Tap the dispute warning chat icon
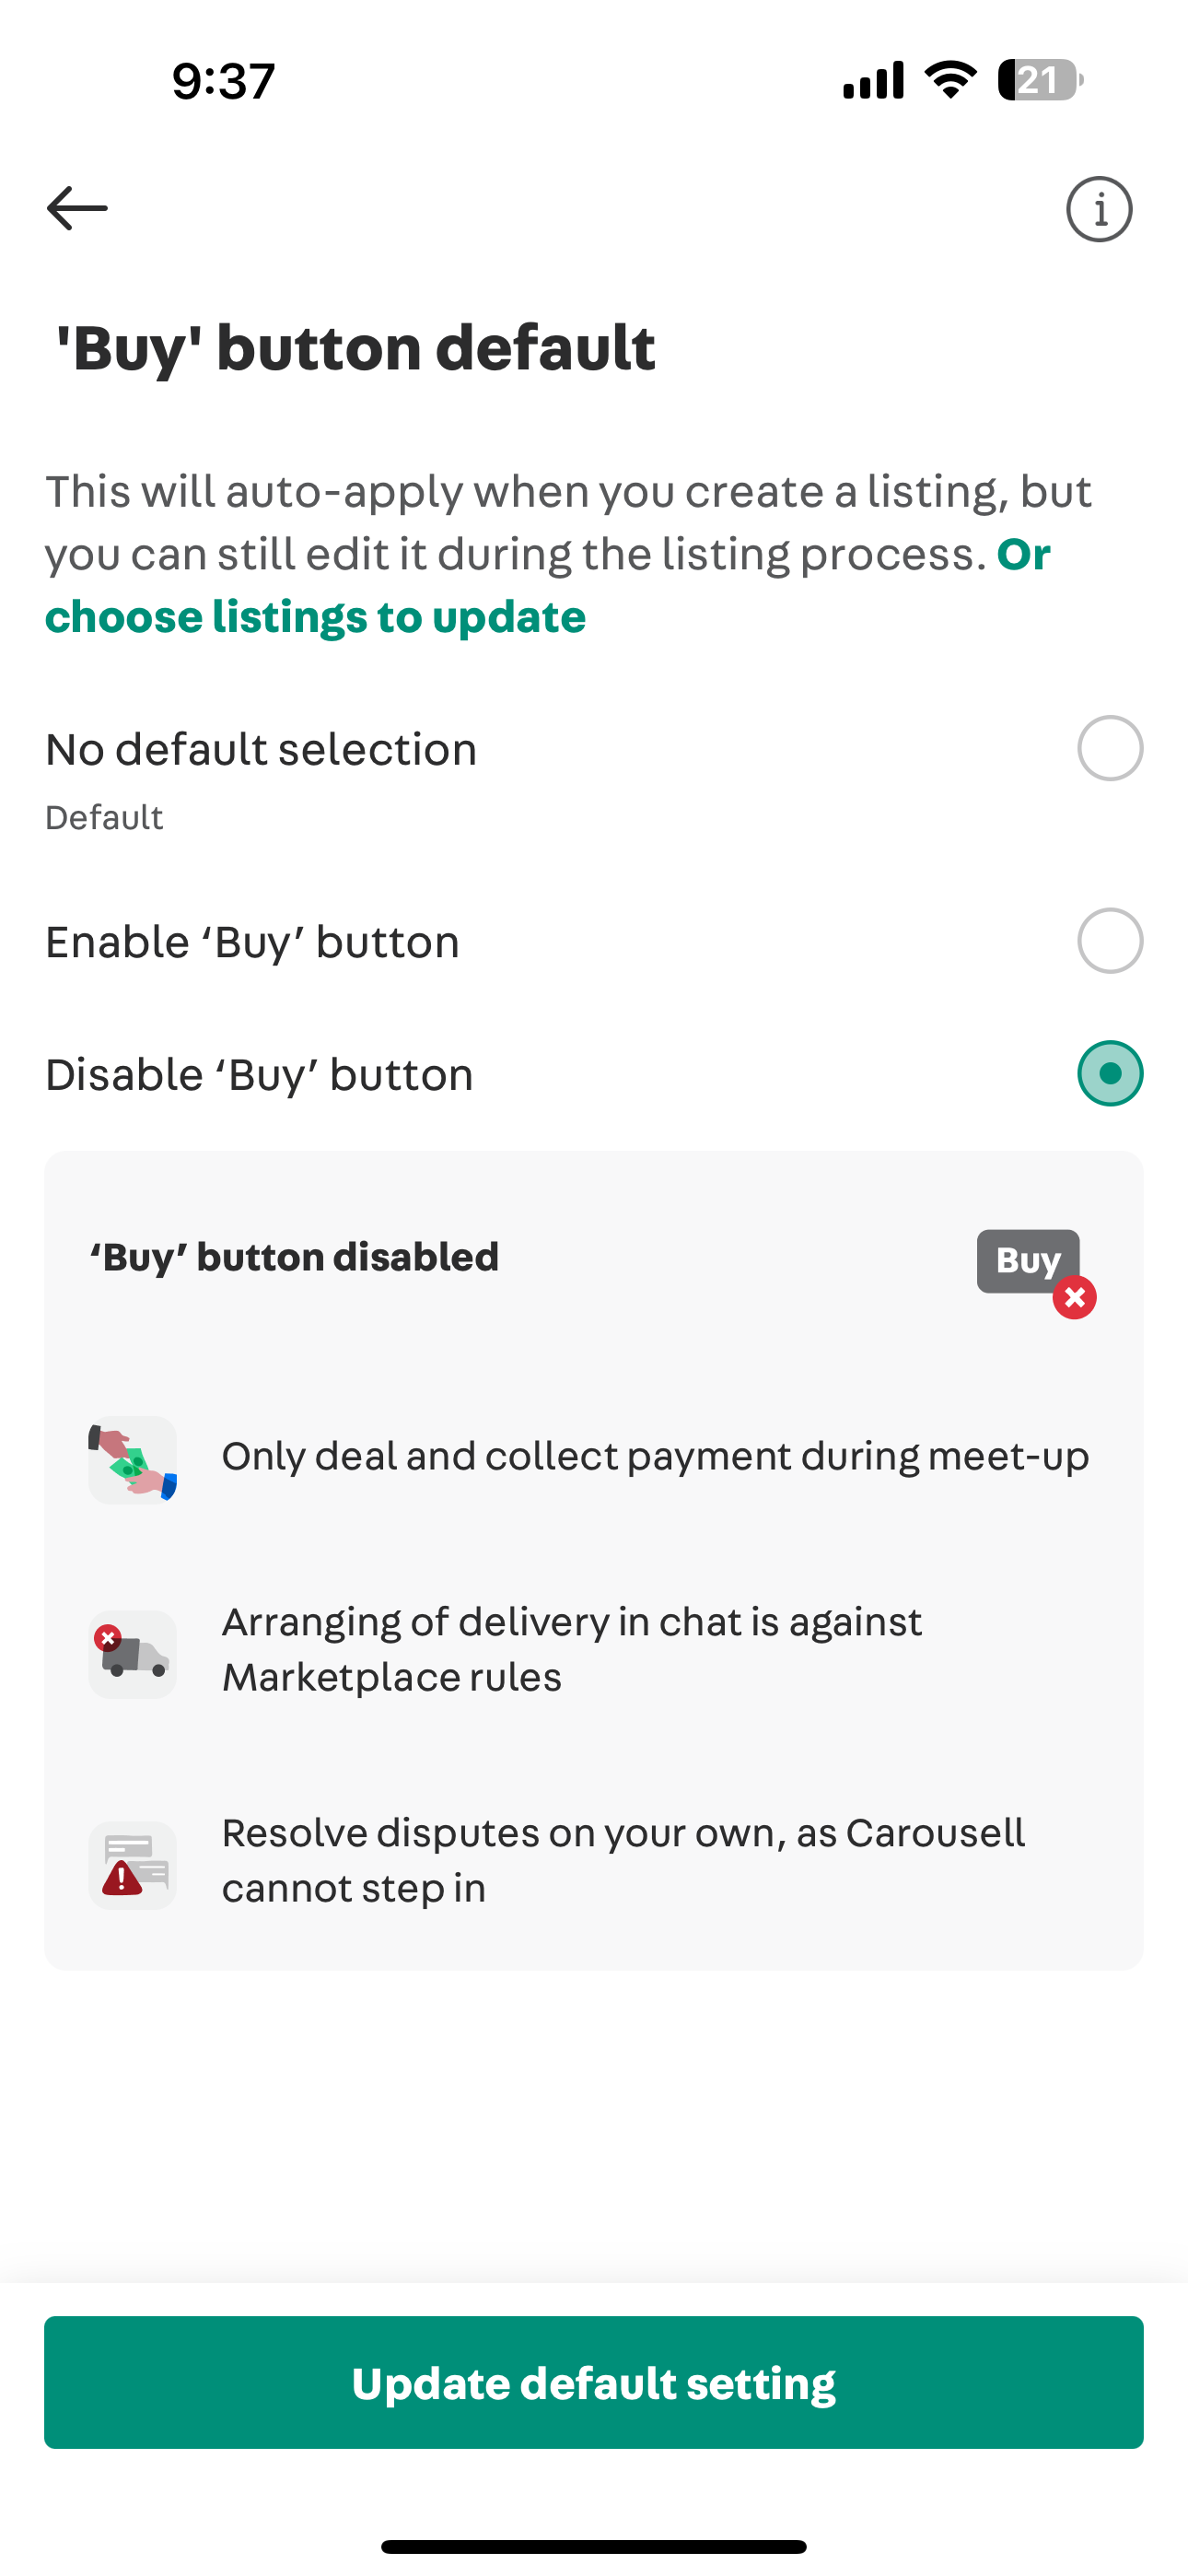This screenshot has height=2576, width=1188. pyautogui.click(x=133, y=1865)
